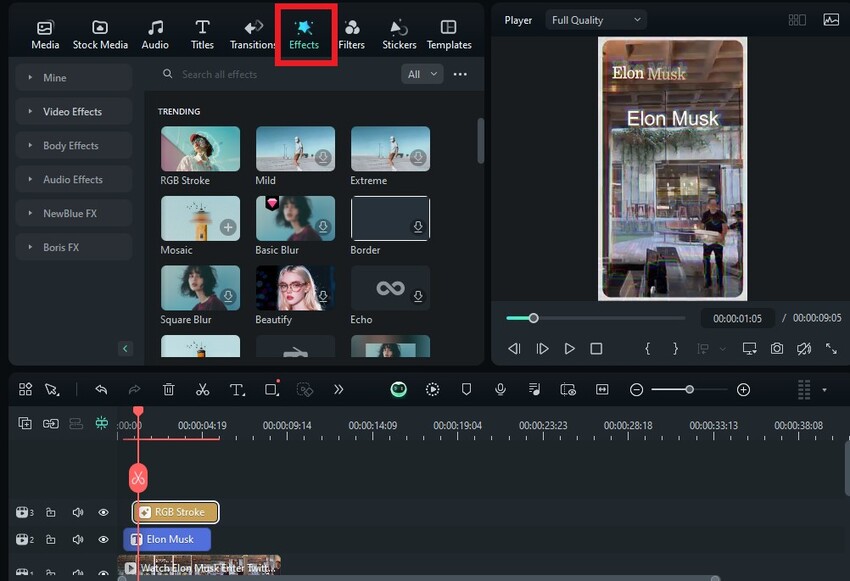Undo the last action

point(101,389)
